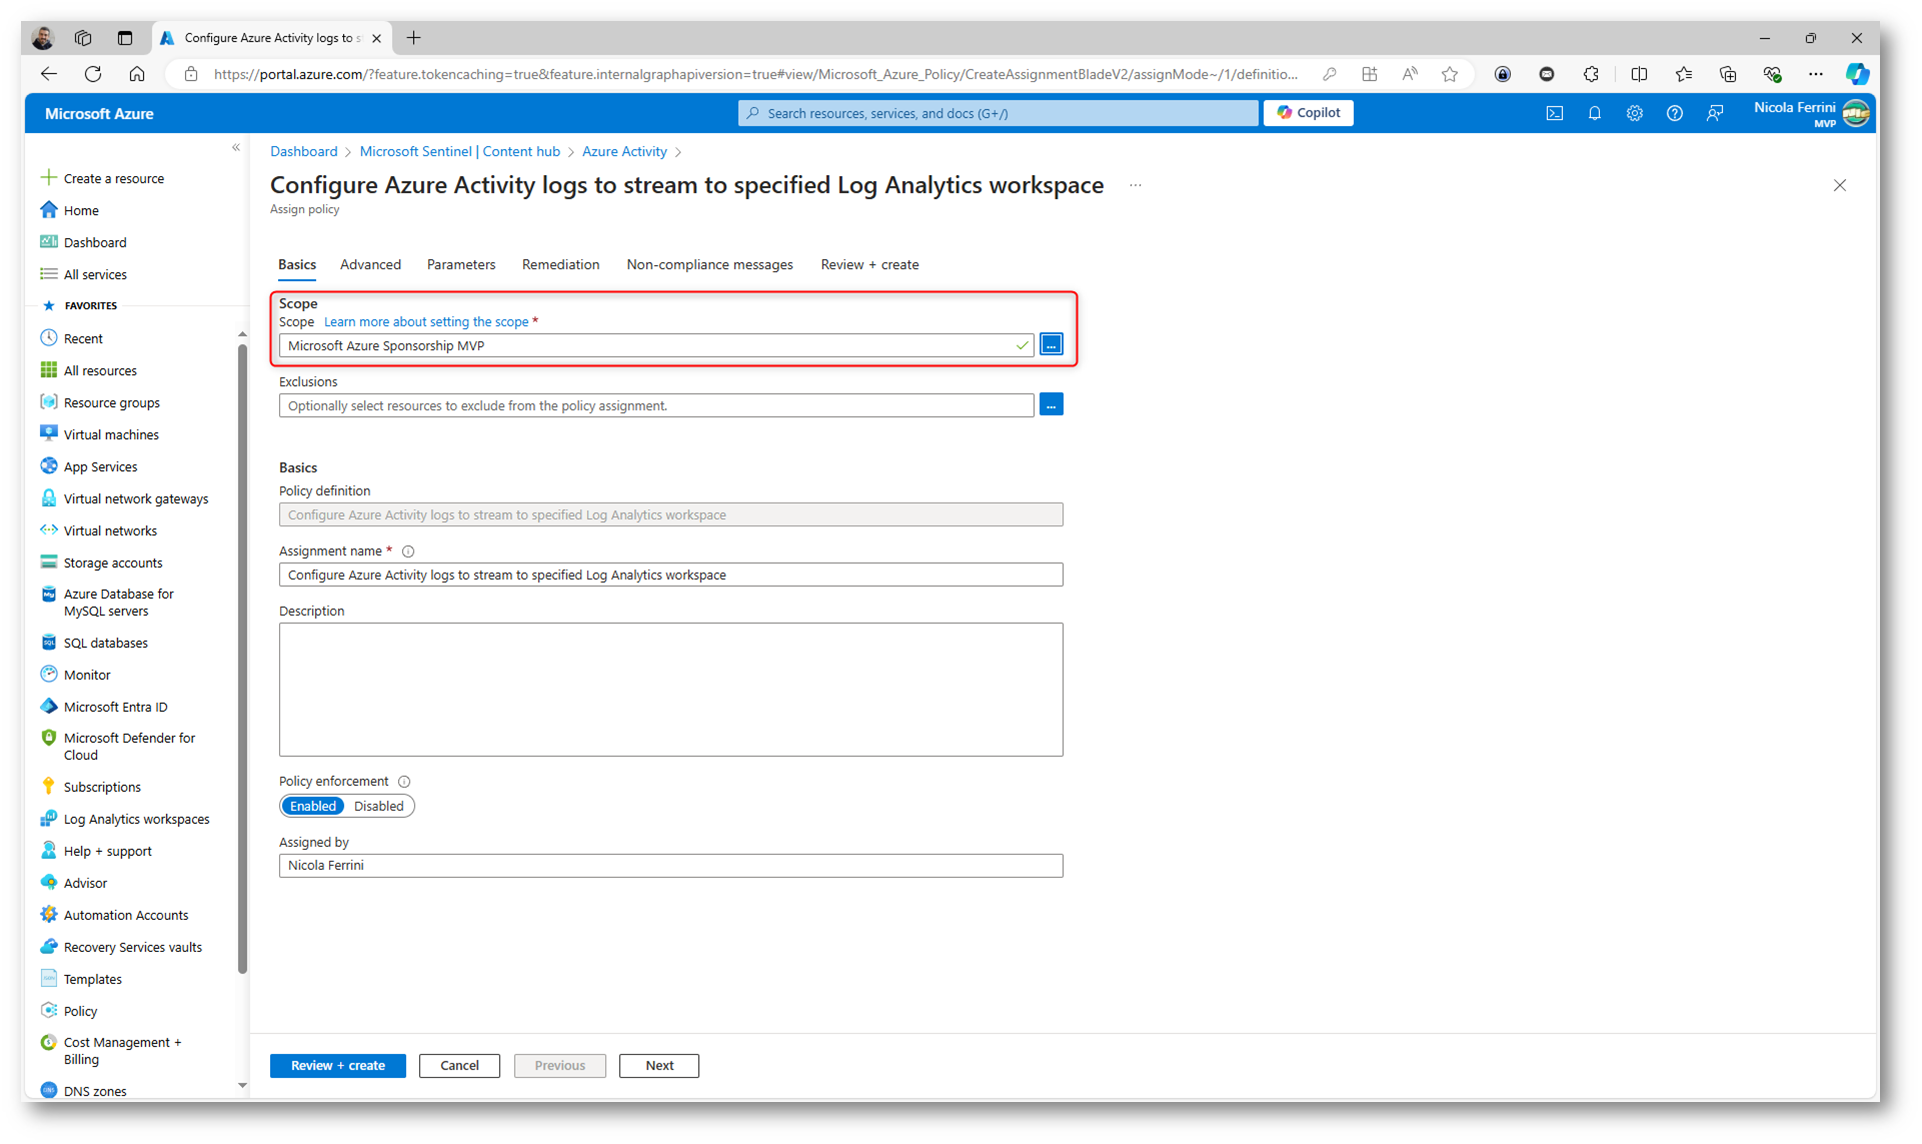Switch to the Remediation tab
1922x1144 pixels.
(x=561, y=265)
